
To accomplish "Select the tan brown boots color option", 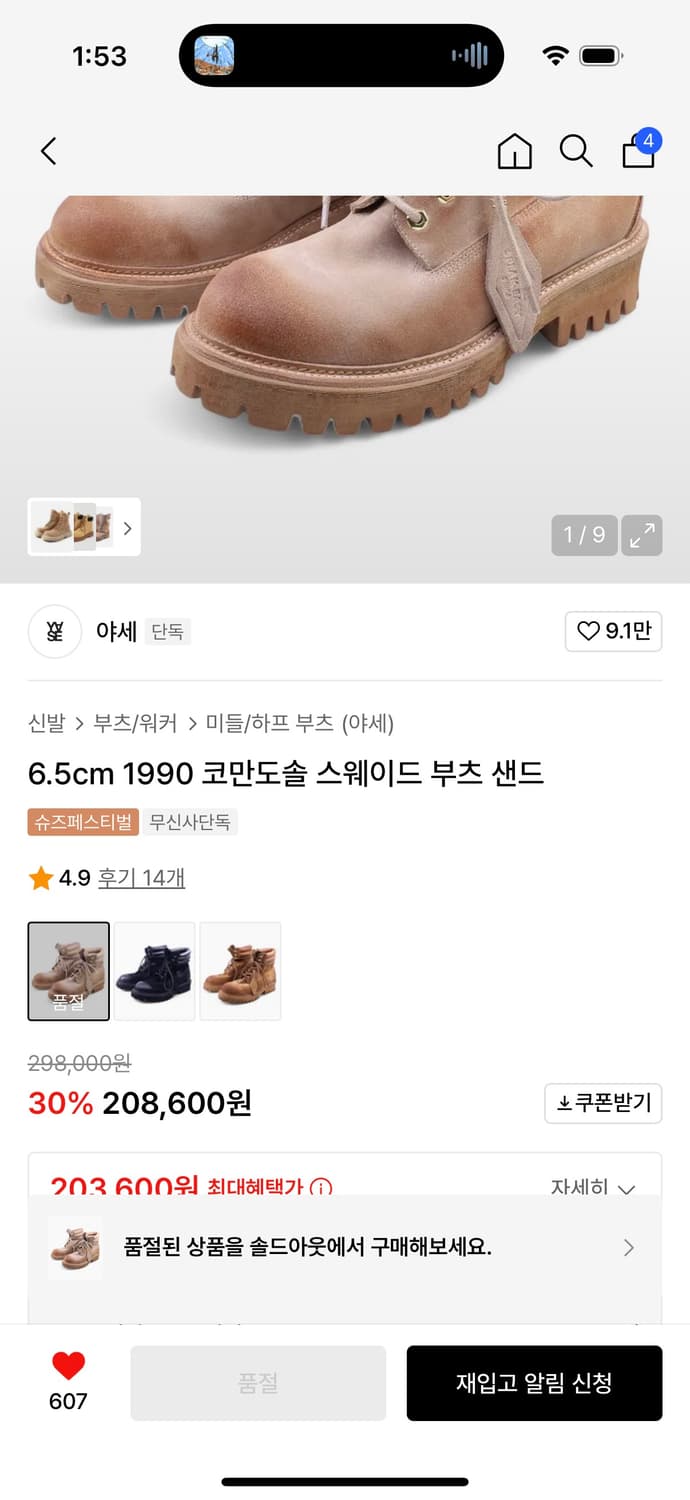I will pos(241,971).
